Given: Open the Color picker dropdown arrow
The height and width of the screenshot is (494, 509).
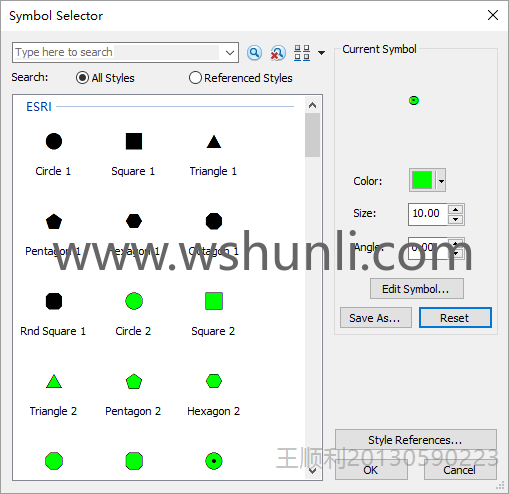Looking at the screenshot, I should point(441,181).
